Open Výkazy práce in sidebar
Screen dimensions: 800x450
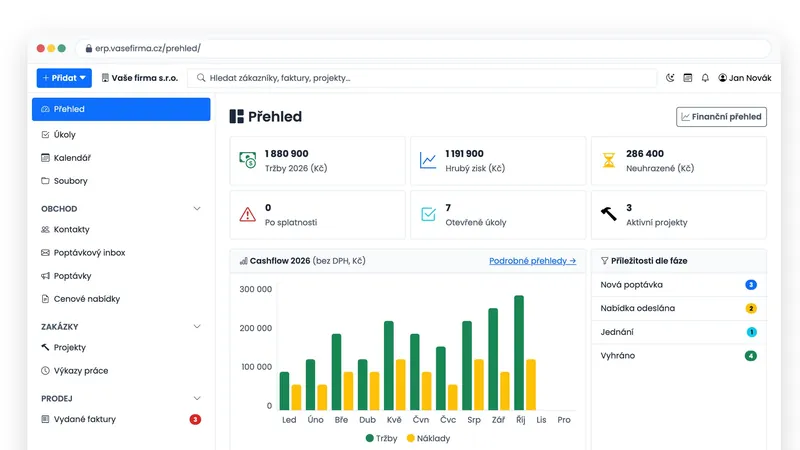tap(121, 371)
